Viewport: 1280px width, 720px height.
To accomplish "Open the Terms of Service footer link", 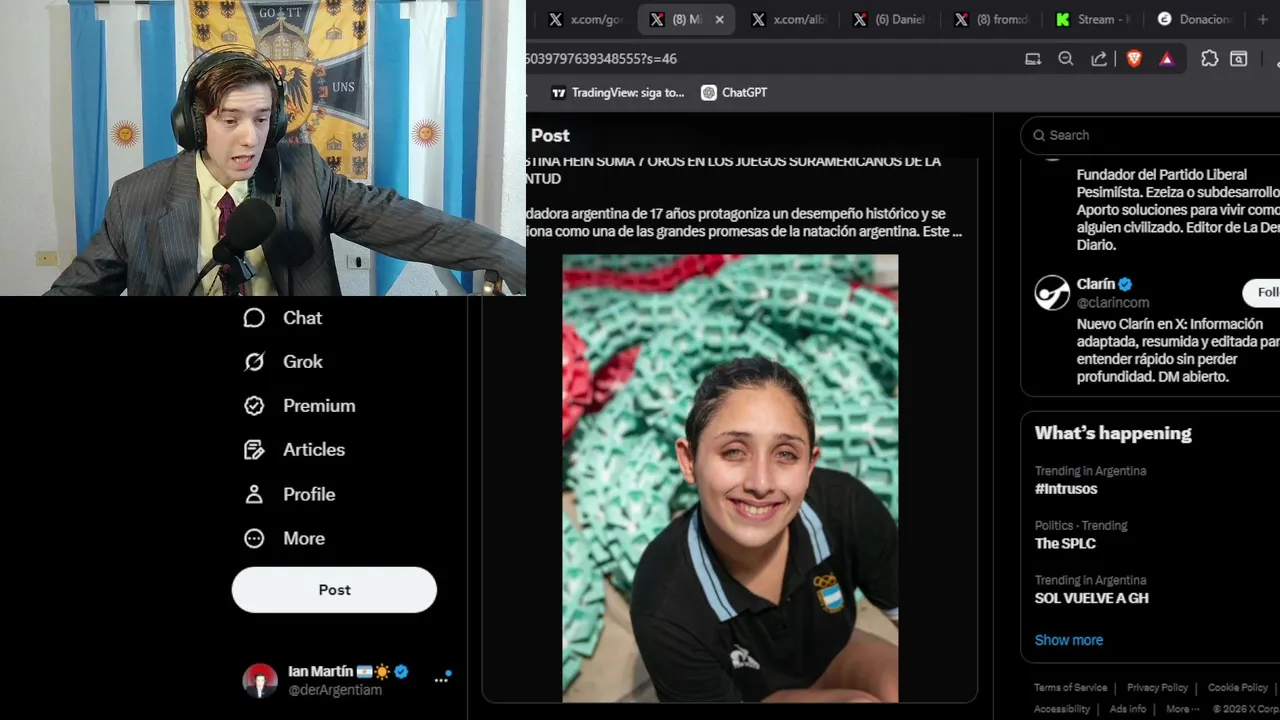I will [1070, 688].
